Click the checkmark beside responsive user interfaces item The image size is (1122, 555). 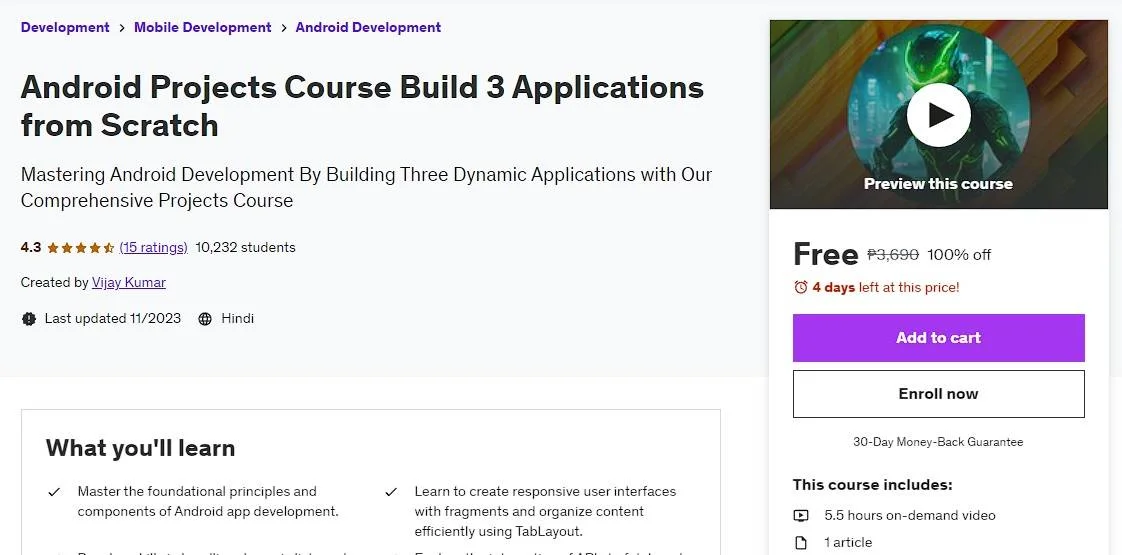point(391,492)
